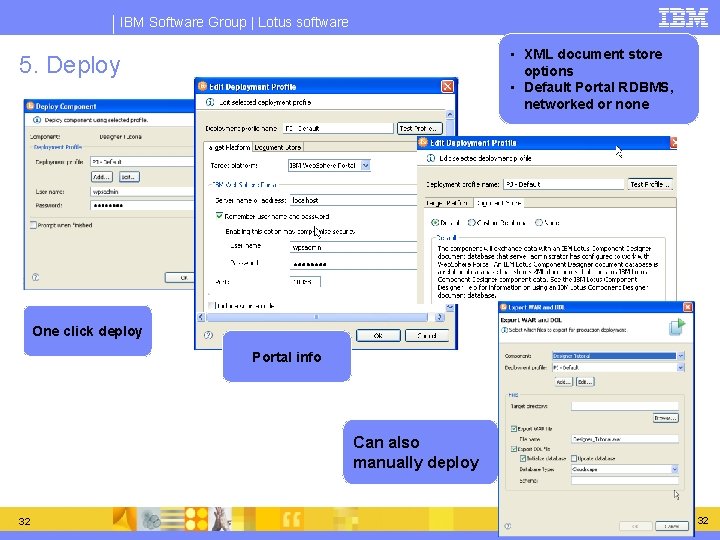Viewport: 720px width, 540px height.
Task: Click the Export WAR and DDL title bar icon
Action: point(503,307)
